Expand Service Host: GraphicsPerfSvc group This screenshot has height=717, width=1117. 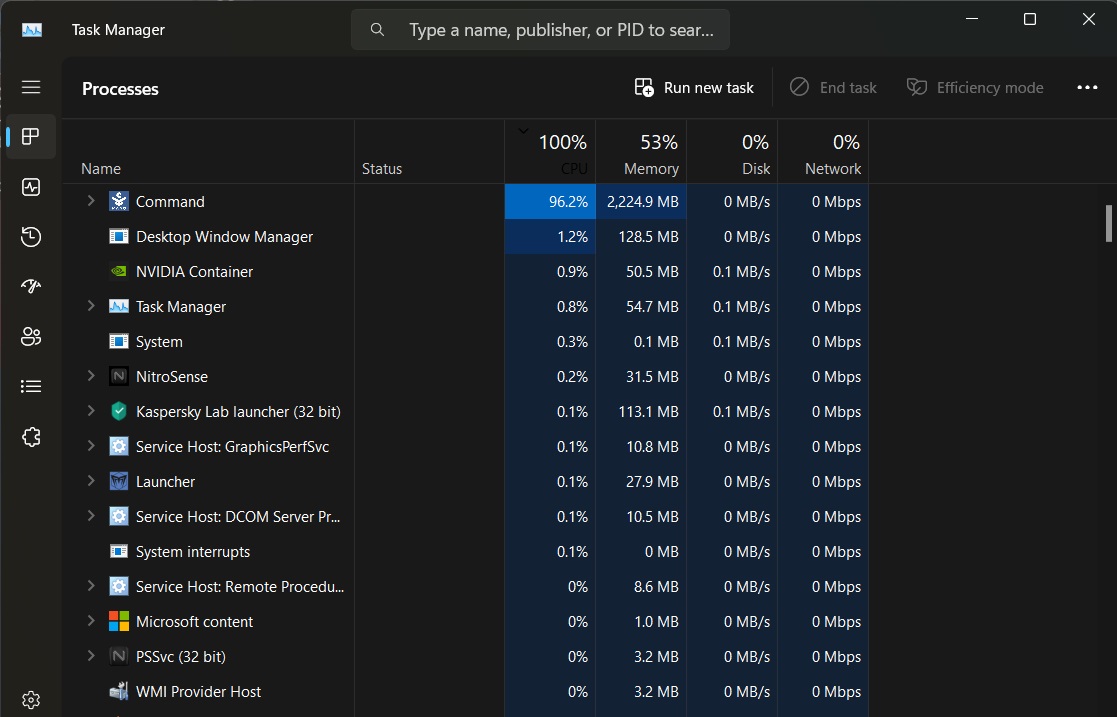[90, 446]
